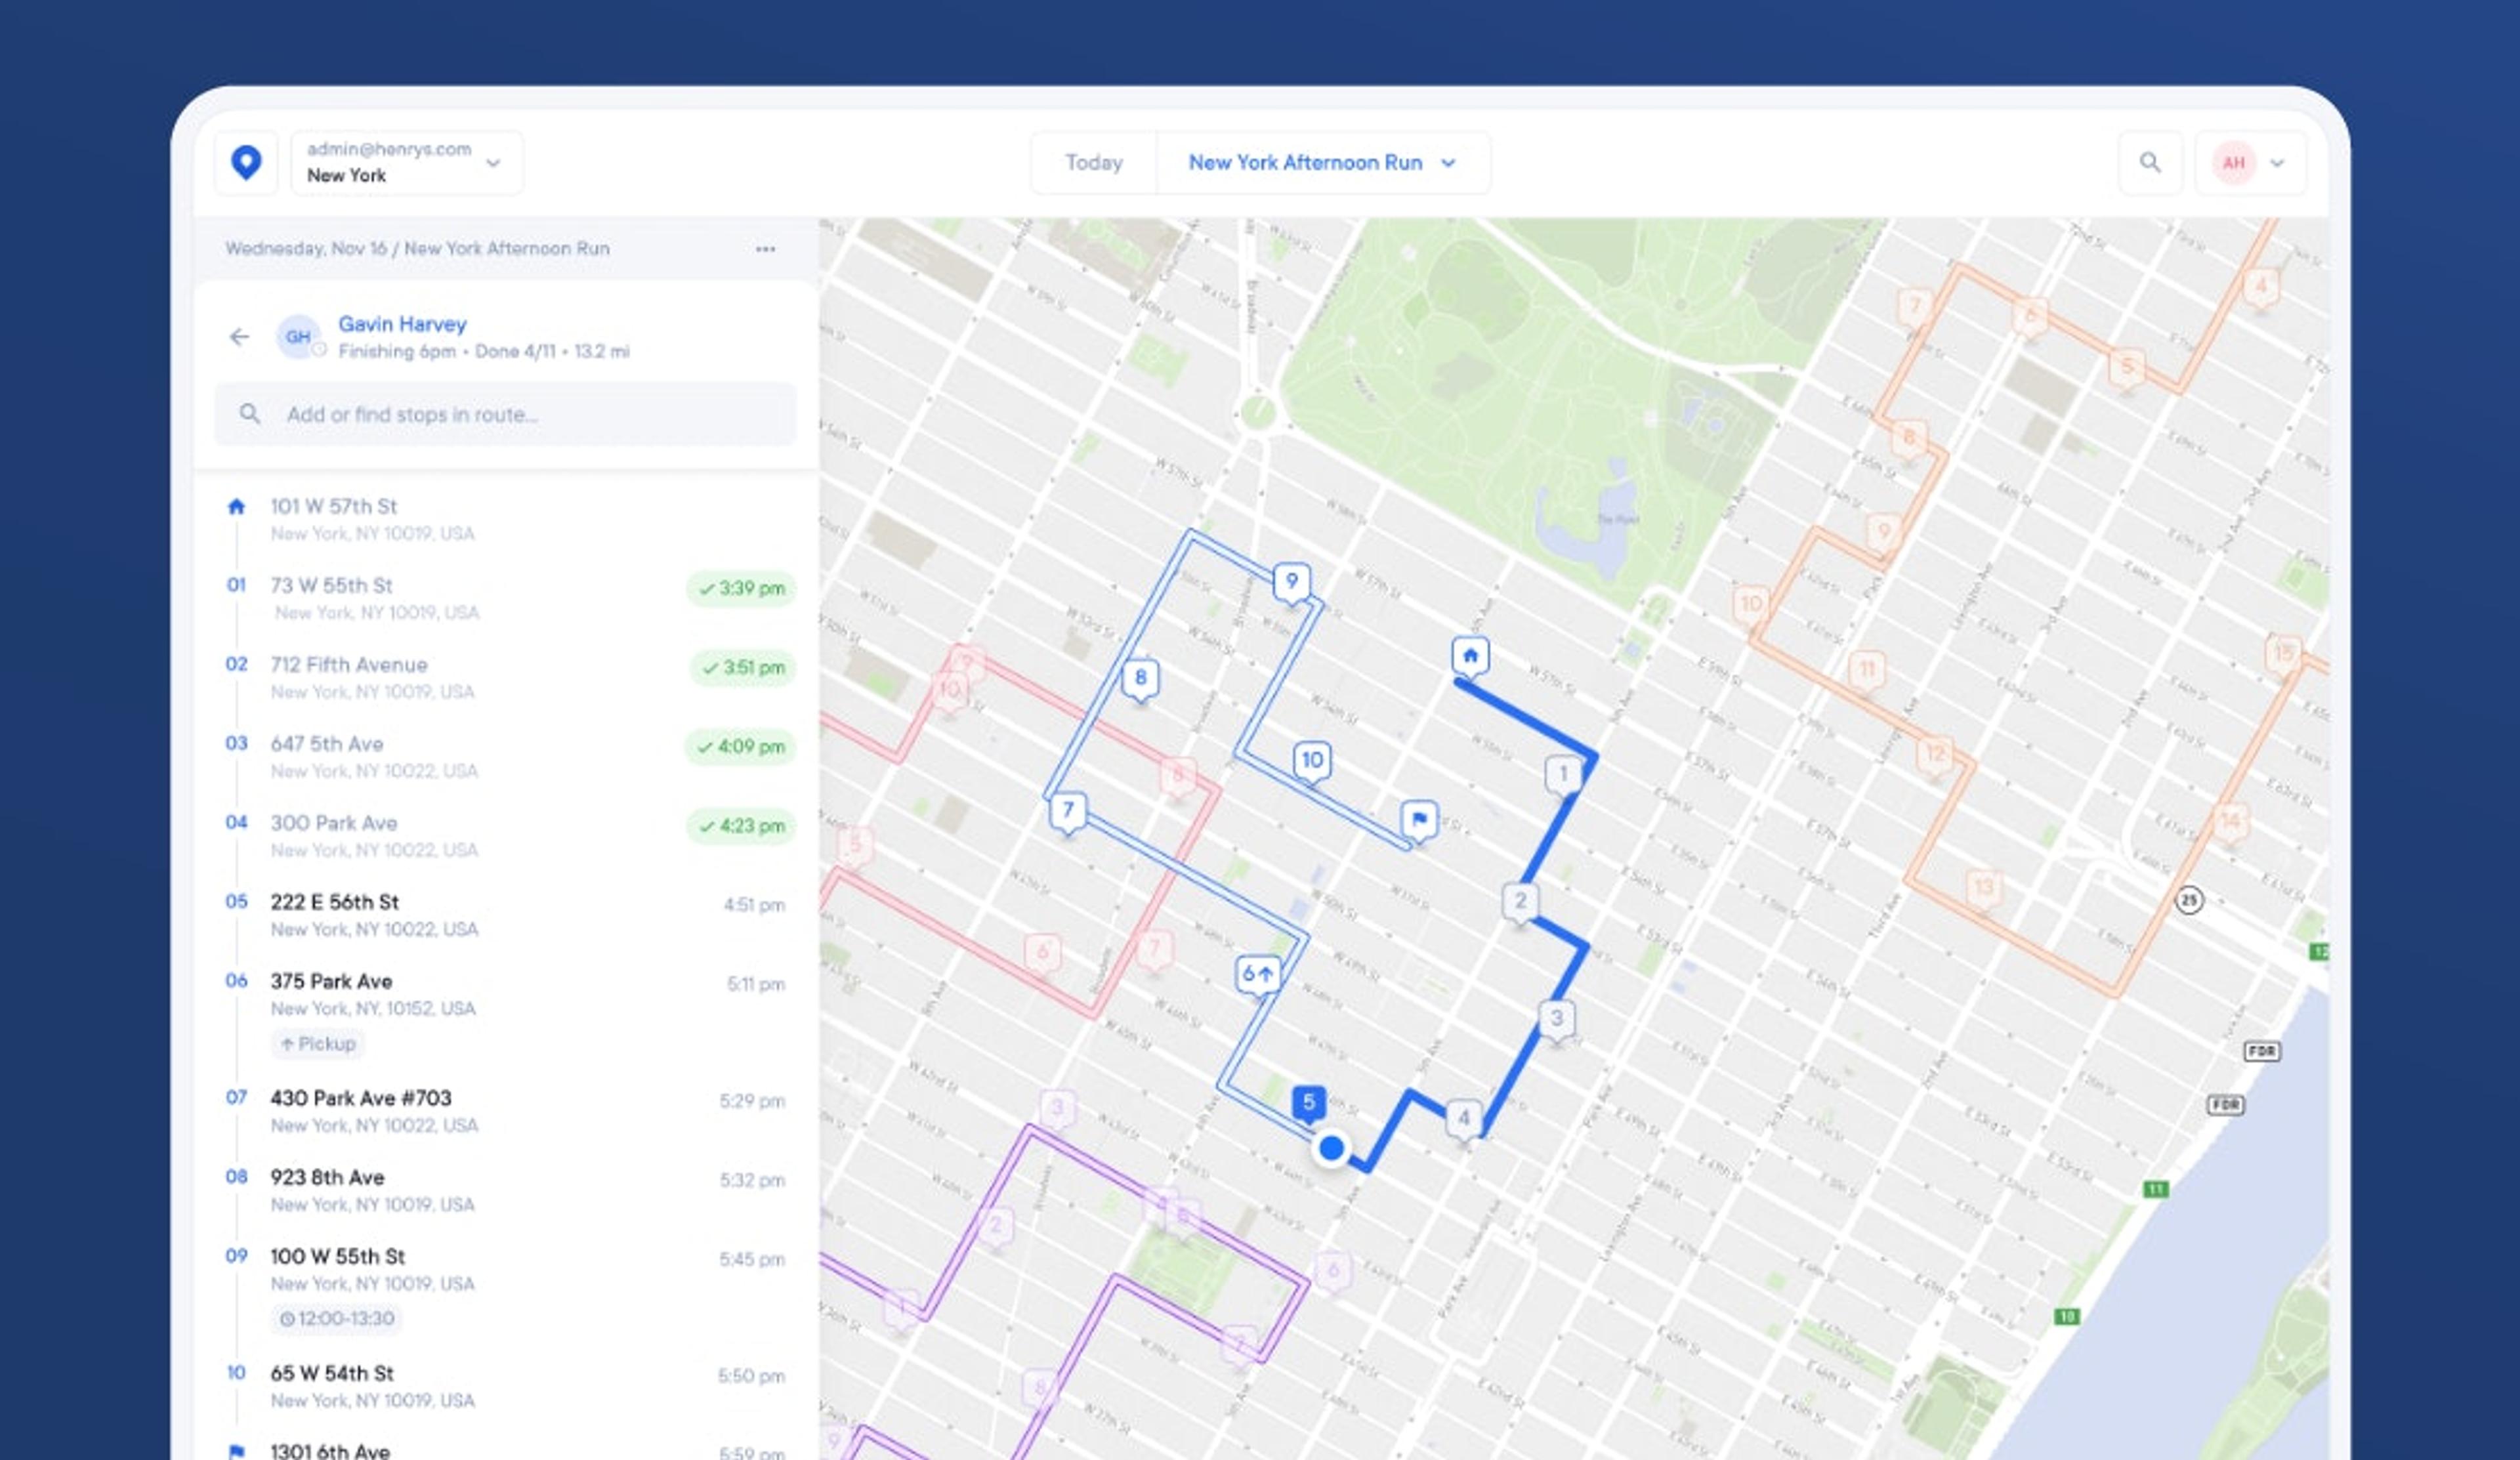The image size is (2520, 1460).
Task: Select the Today tab
Action: point(1093,162)
